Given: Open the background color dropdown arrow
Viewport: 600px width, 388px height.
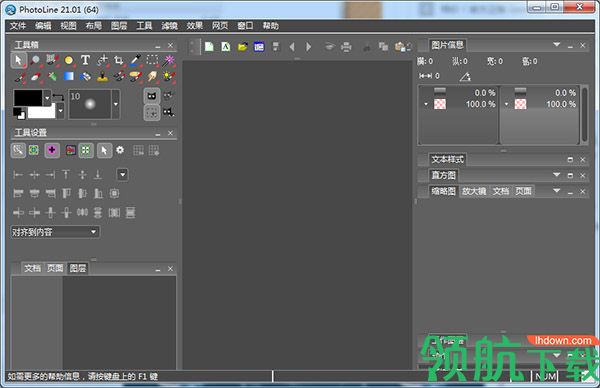Looking at the screenshot, I should coord(60,111).
